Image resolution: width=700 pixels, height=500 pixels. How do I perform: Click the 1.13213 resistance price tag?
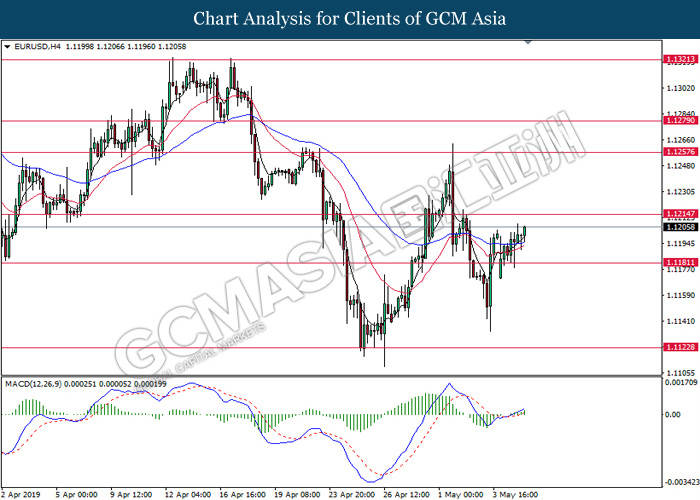[680, 60]
